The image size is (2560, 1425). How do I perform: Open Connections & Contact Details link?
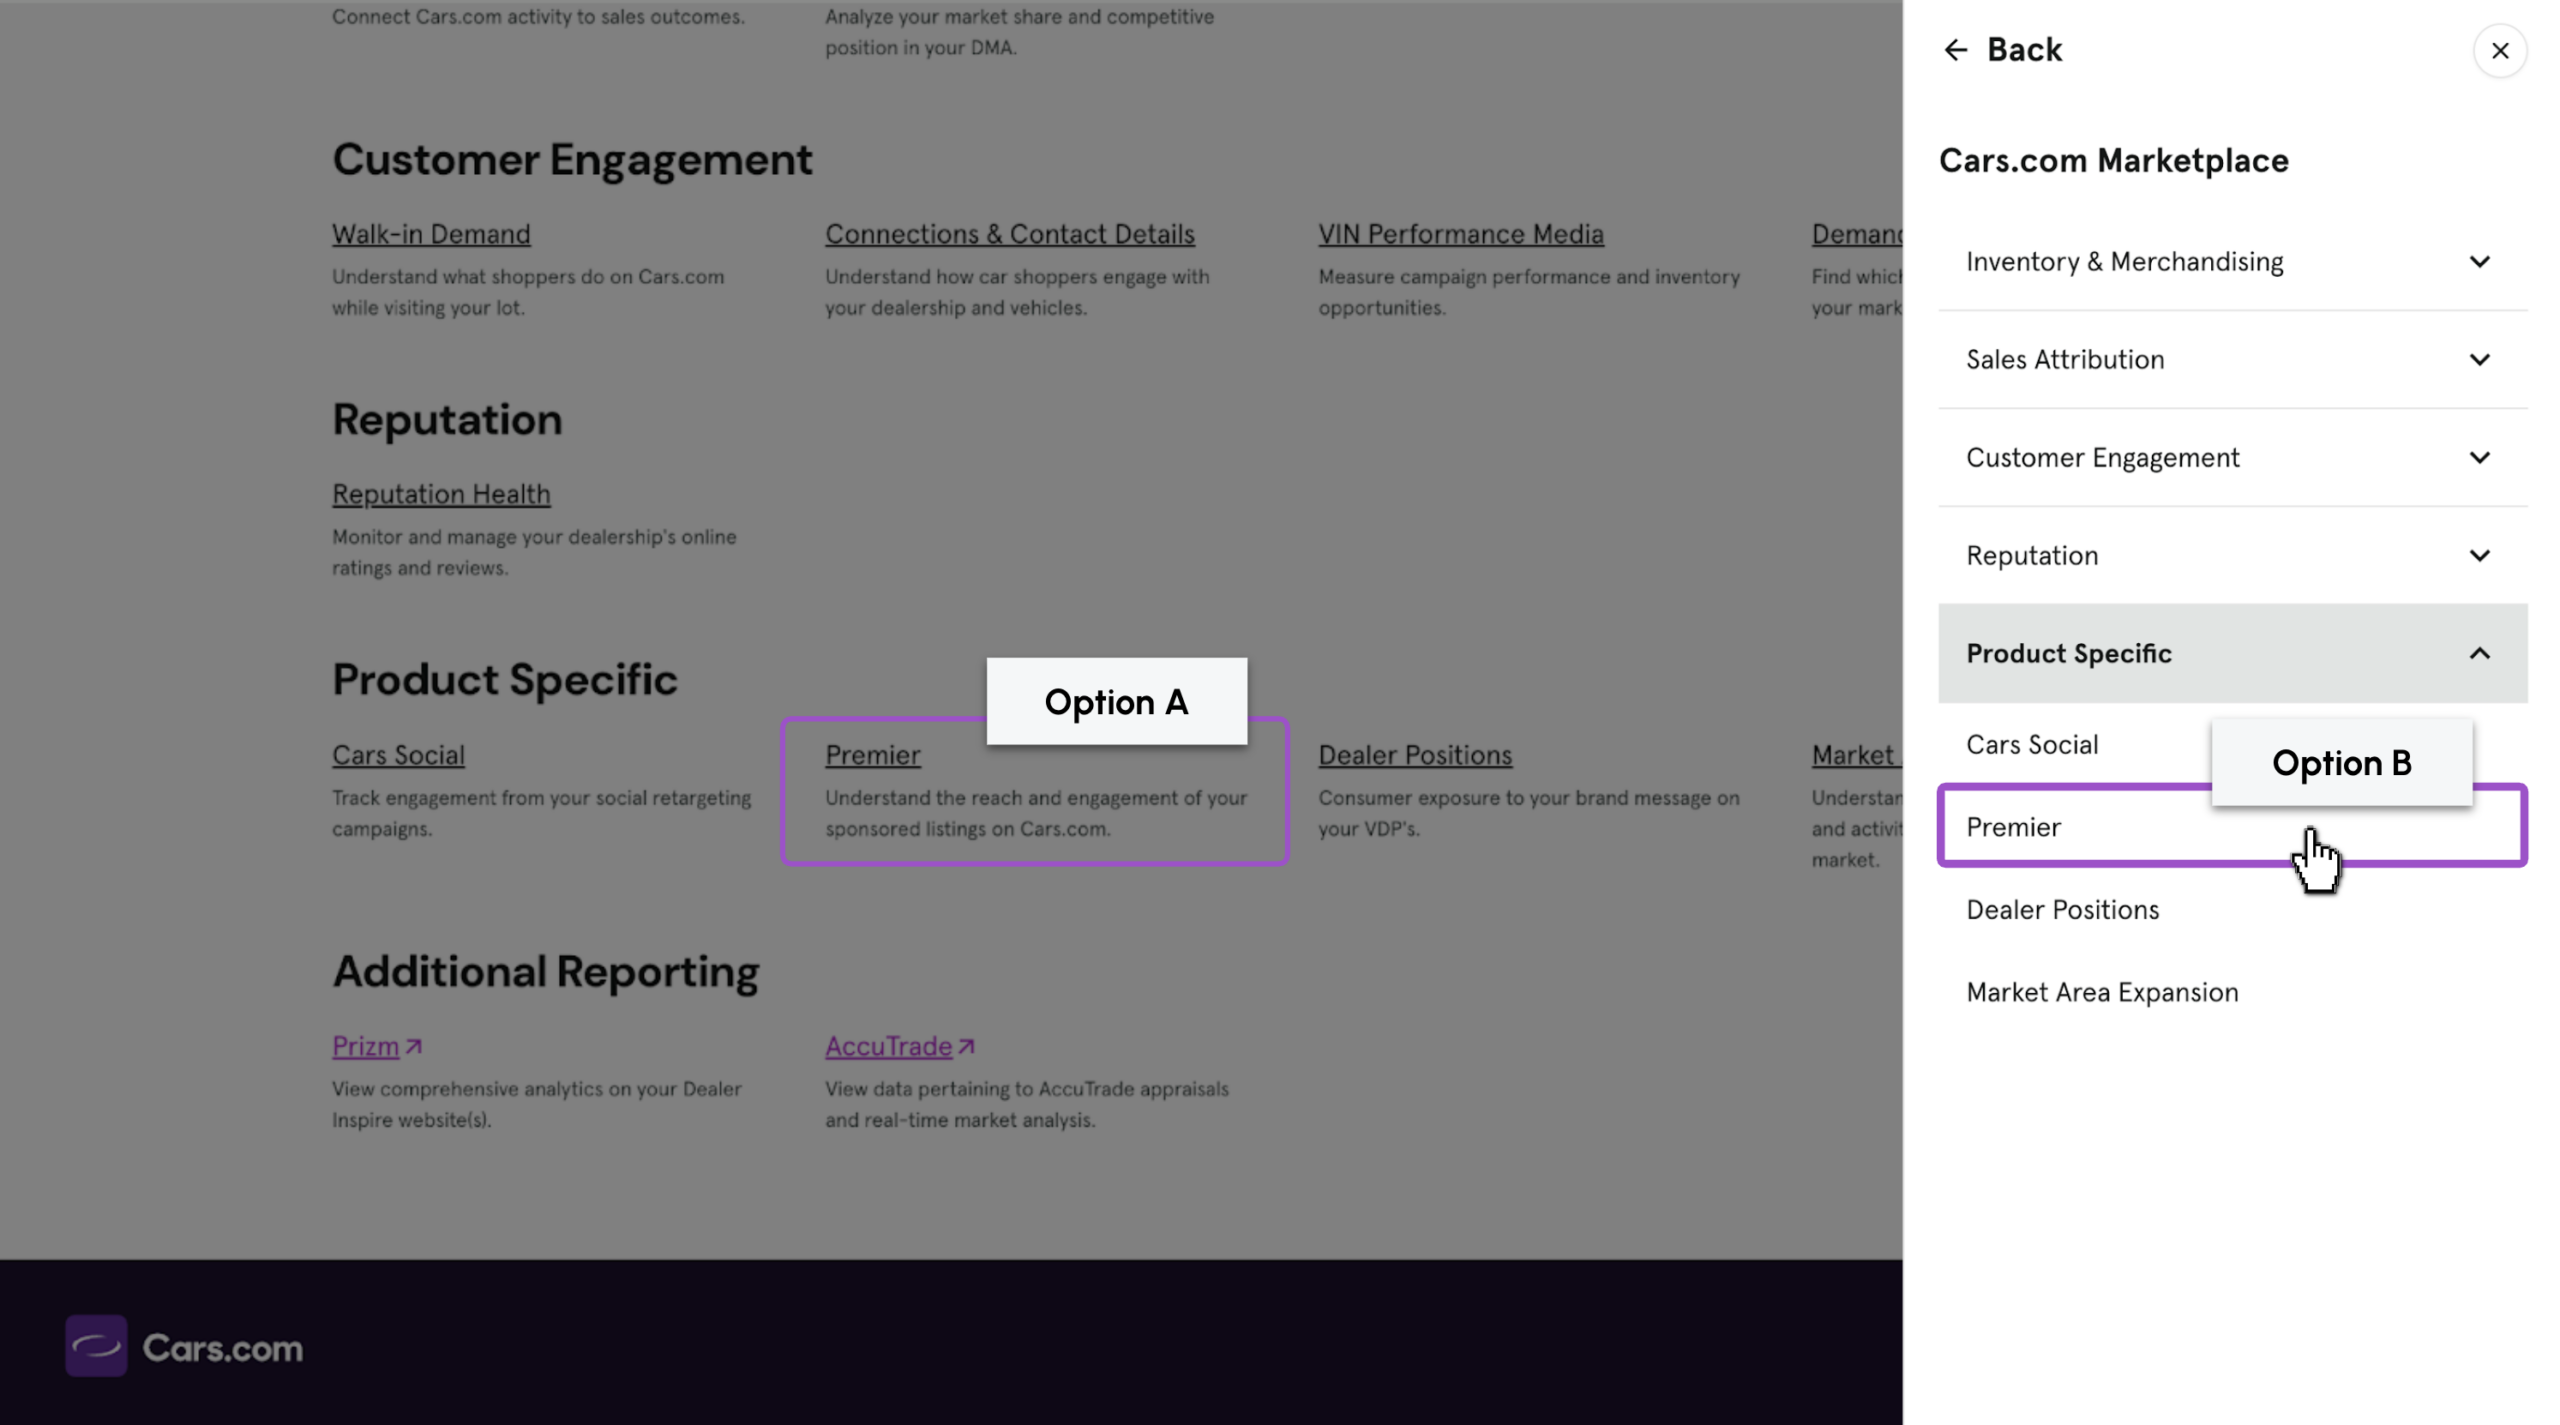tap(1009, 234)
